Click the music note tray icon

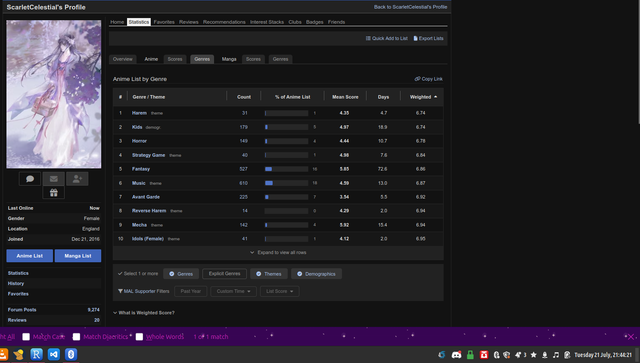556,355
